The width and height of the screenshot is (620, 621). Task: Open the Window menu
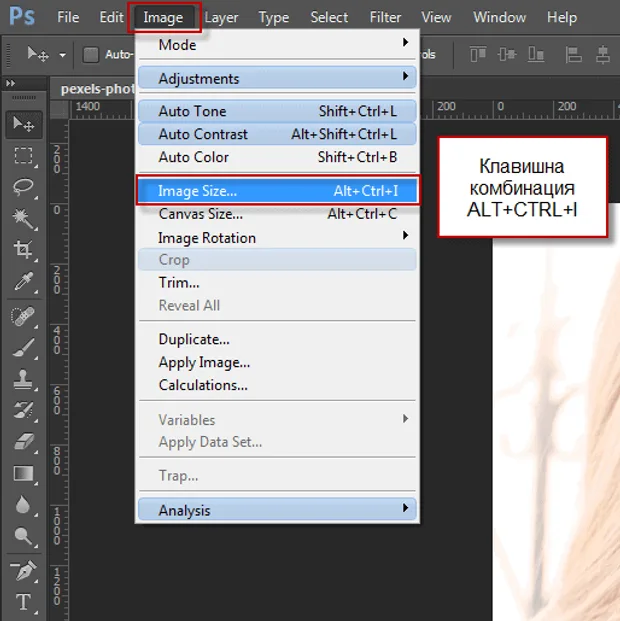point(500,17)
